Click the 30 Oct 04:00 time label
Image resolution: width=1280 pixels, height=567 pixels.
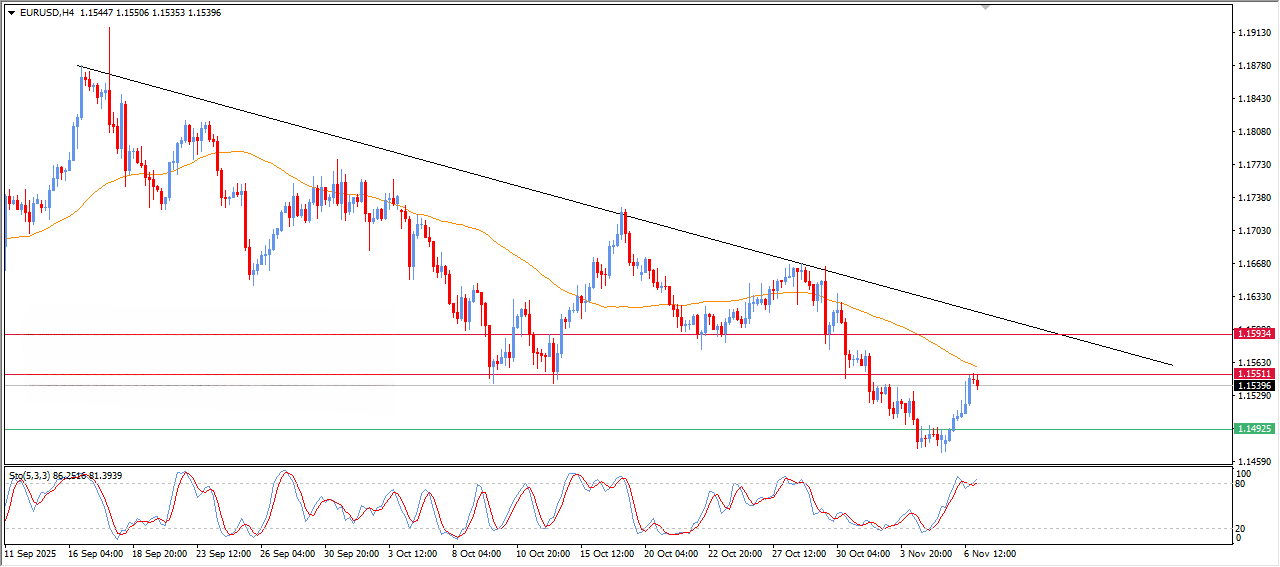[x=861, y=553]
